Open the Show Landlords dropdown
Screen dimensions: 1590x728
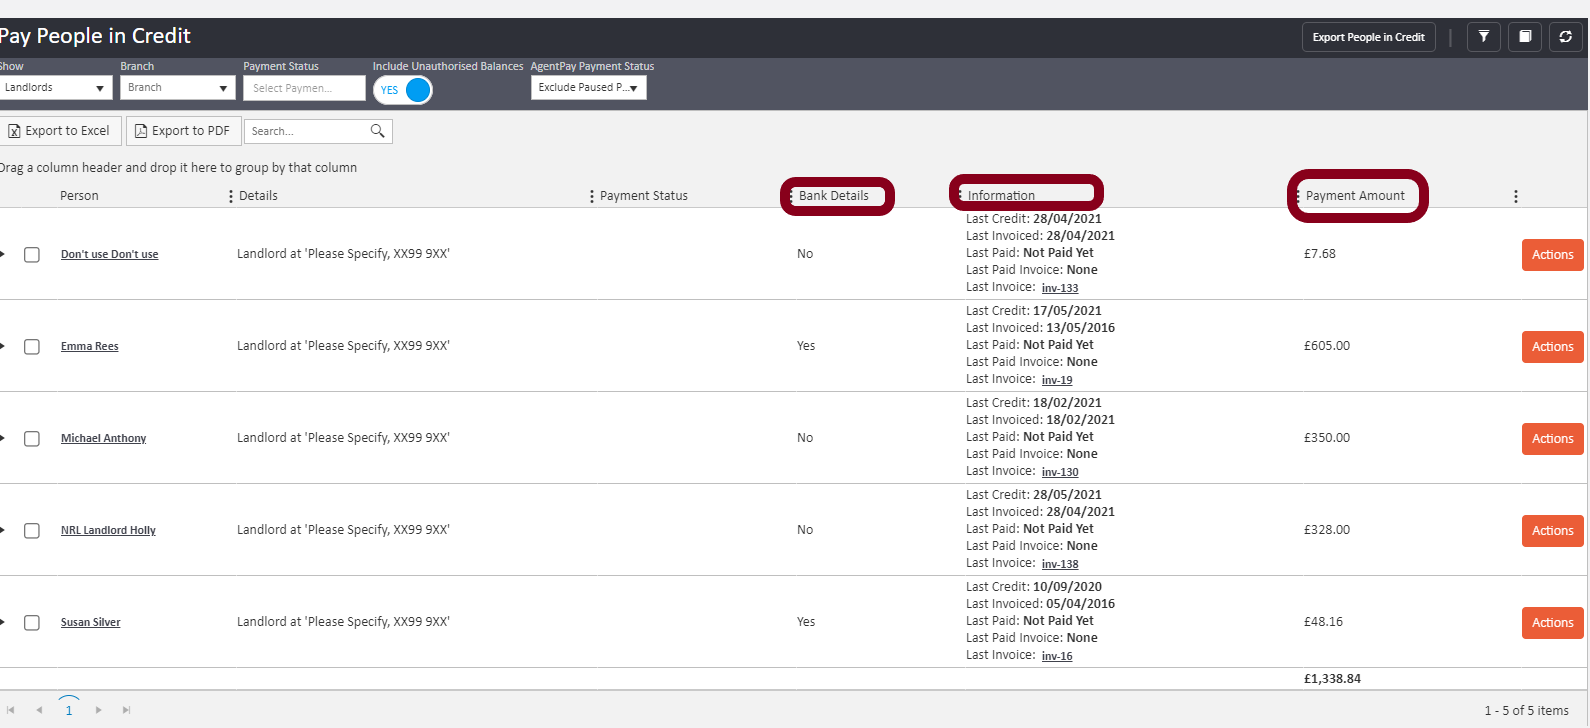click(55, 88)
